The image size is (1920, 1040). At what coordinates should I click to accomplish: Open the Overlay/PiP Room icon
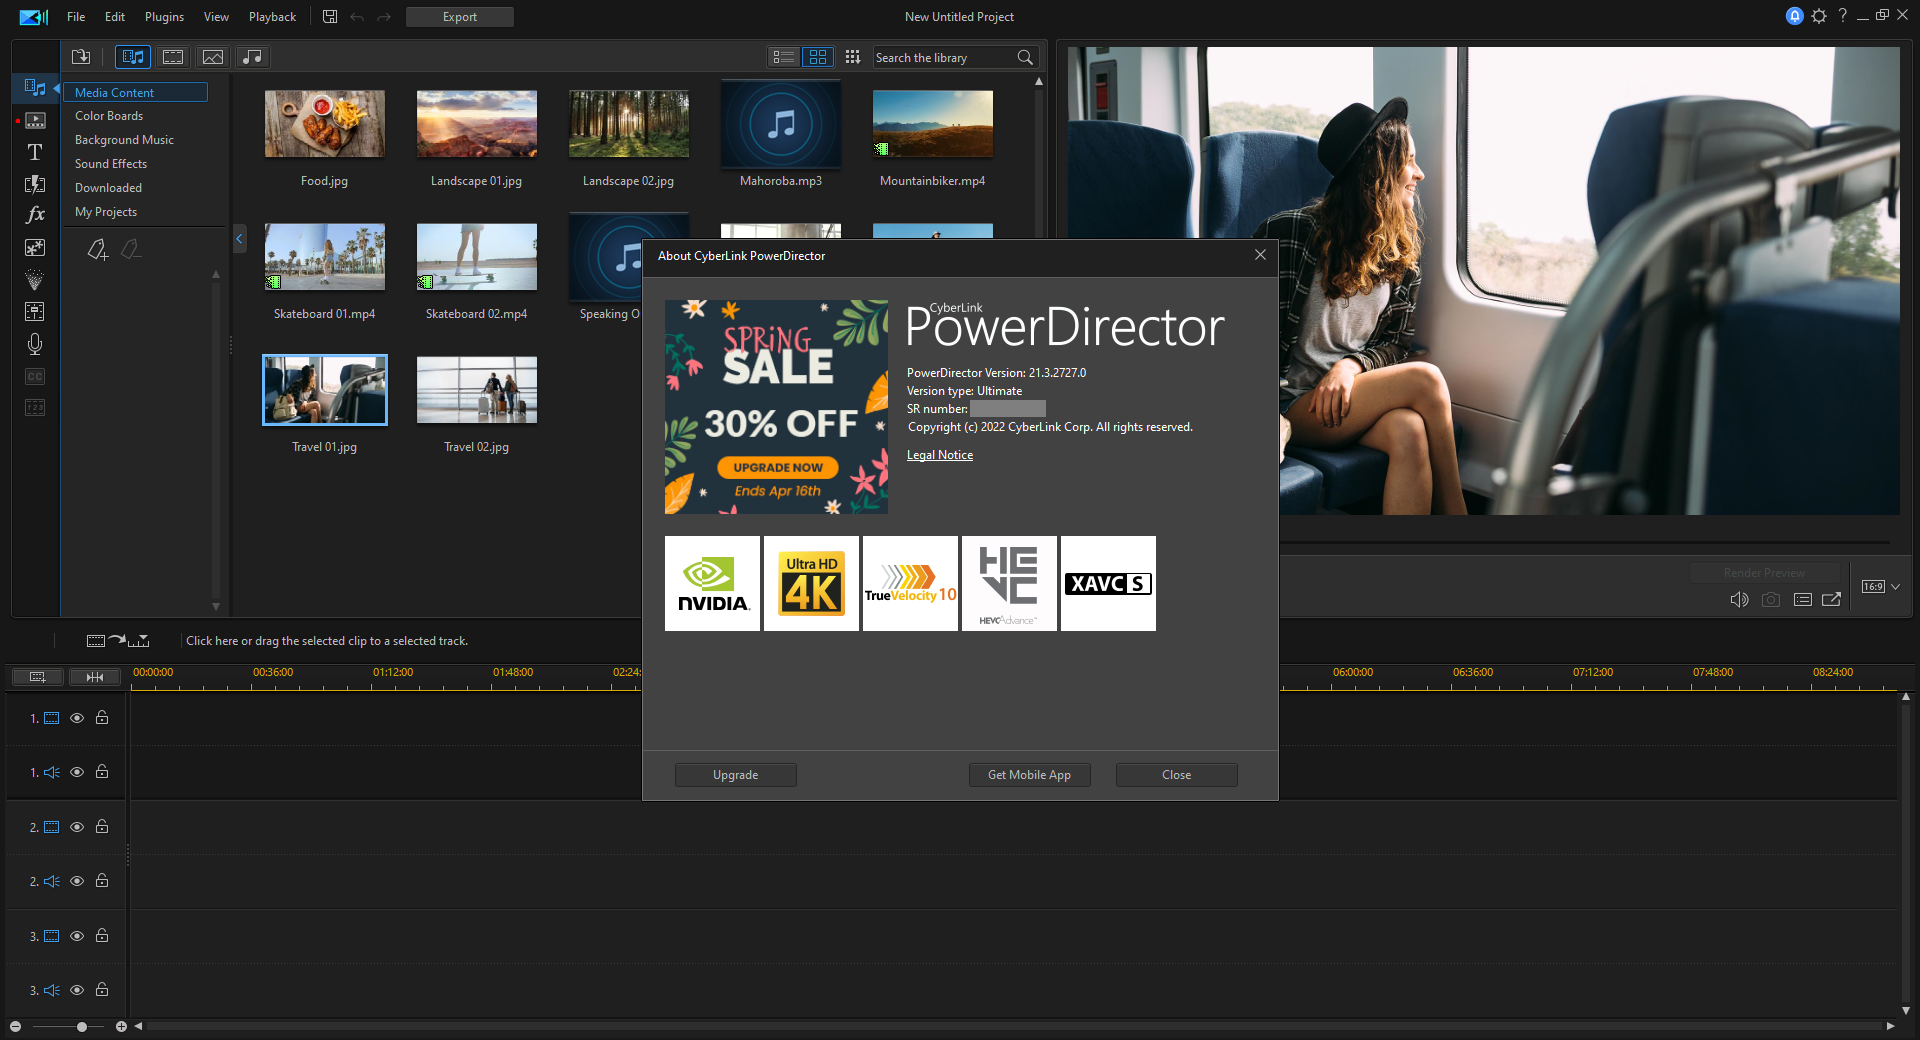(35, 247)
